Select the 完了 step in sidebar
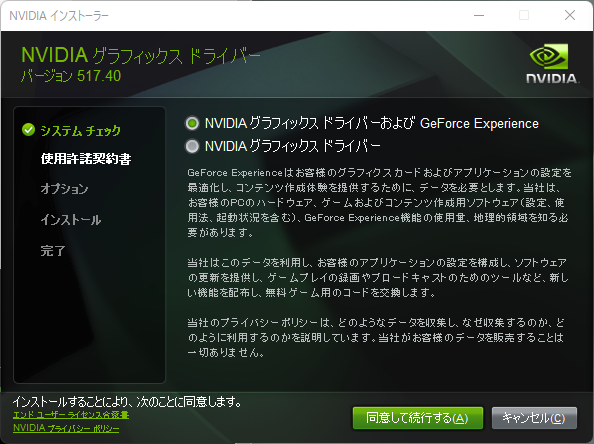The image size is (594, 444). 53,250
